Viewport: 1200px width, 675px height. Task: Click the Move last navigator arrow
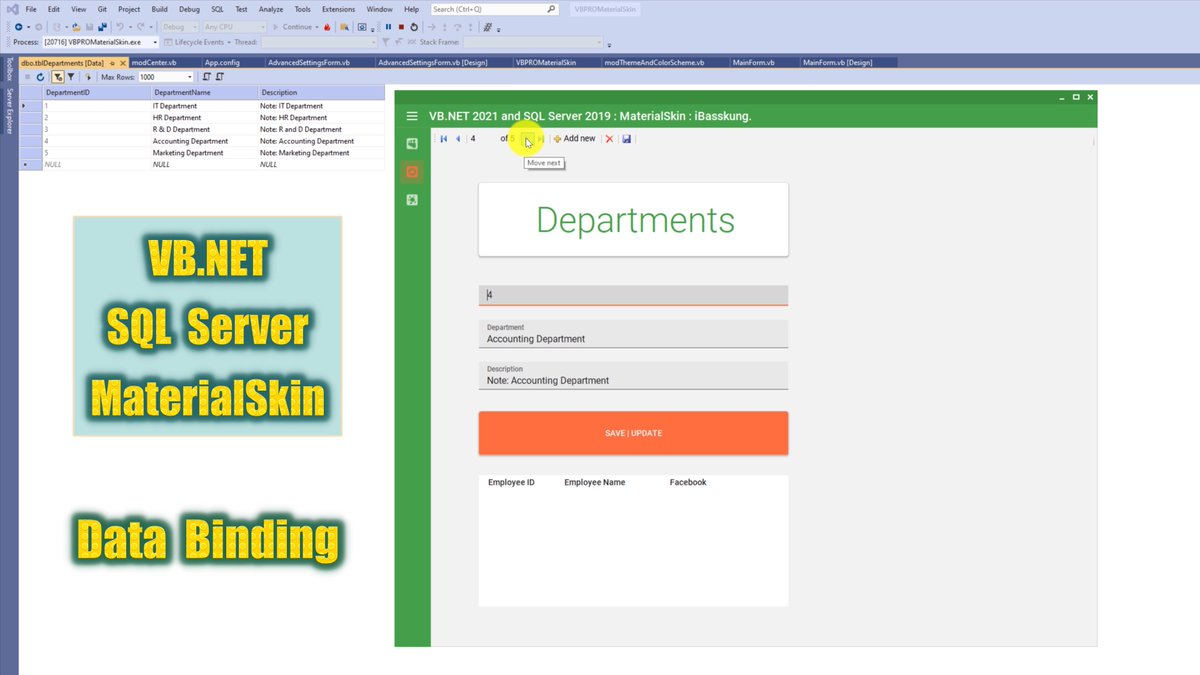pos(541,139)
